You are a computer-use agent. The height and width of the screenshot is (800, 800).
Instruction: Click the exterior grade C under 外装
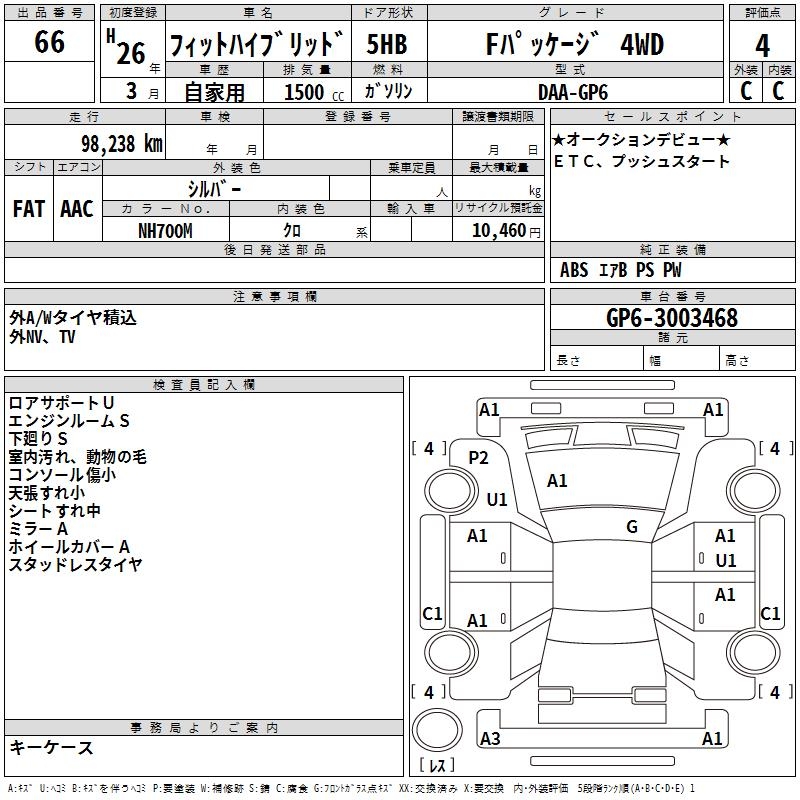pyautogui.click(x=746, y=91)
